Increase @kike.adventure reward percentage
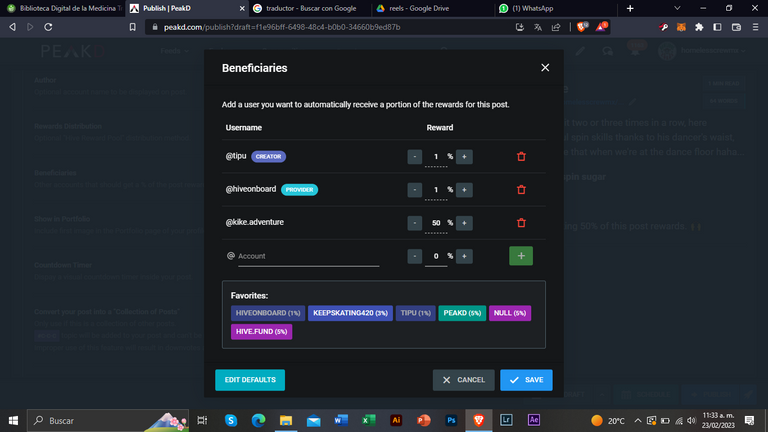 [464, 223]
